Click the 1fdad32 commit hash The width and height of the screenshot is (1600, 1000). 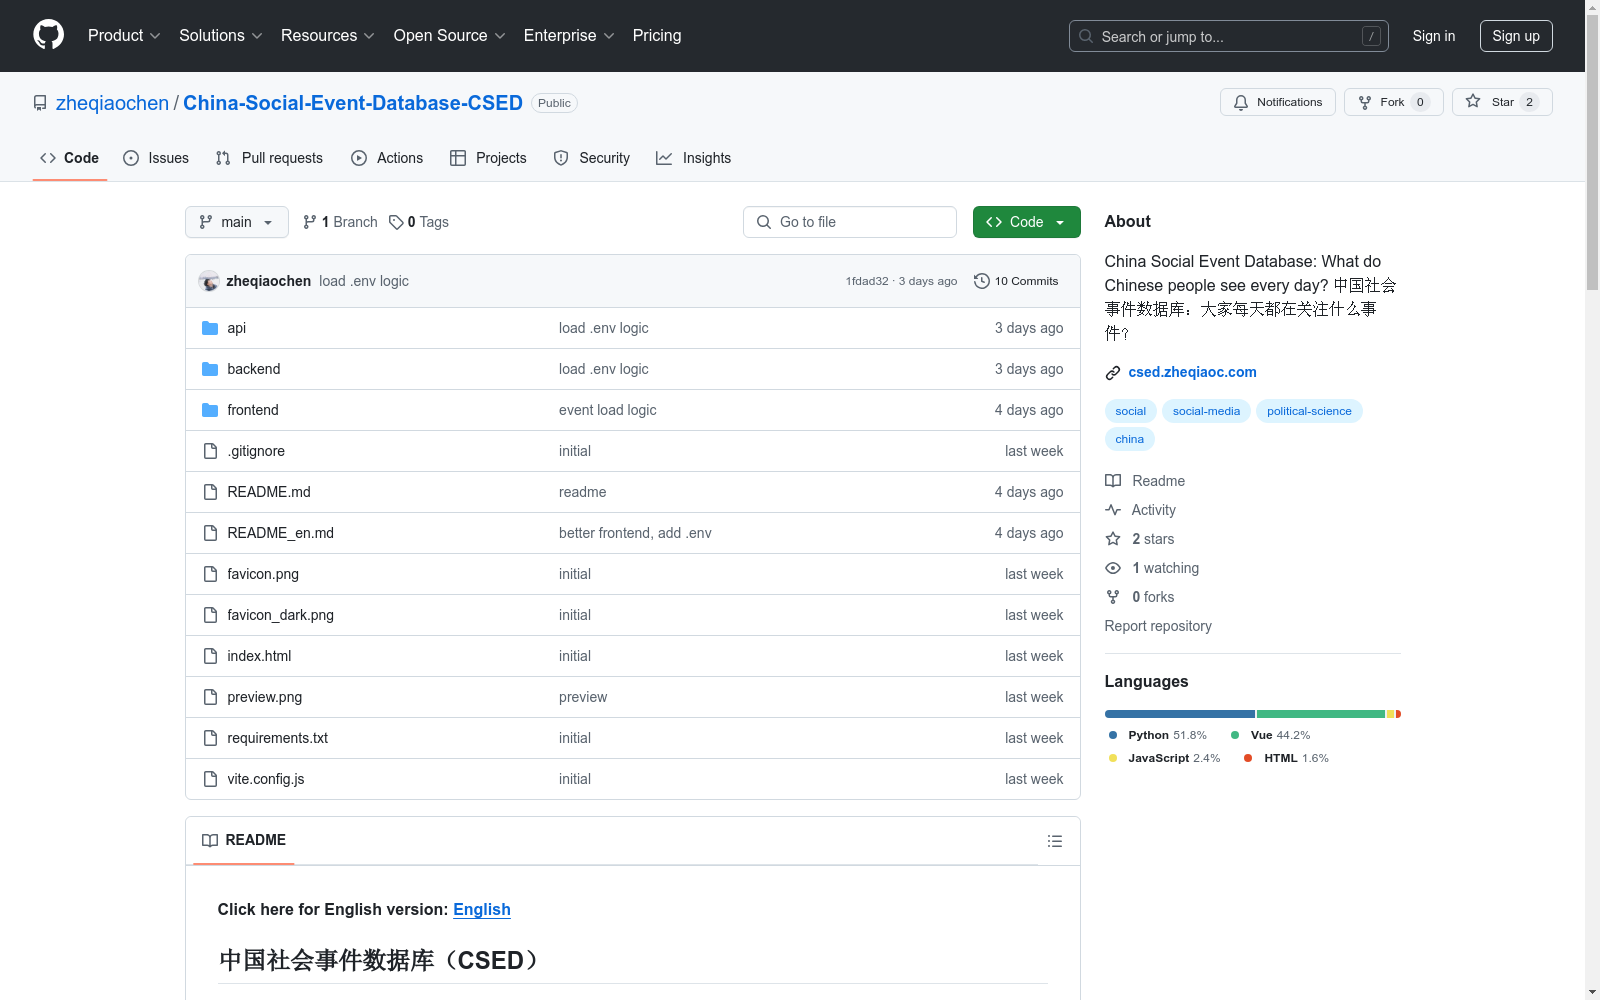click(867, 281)
